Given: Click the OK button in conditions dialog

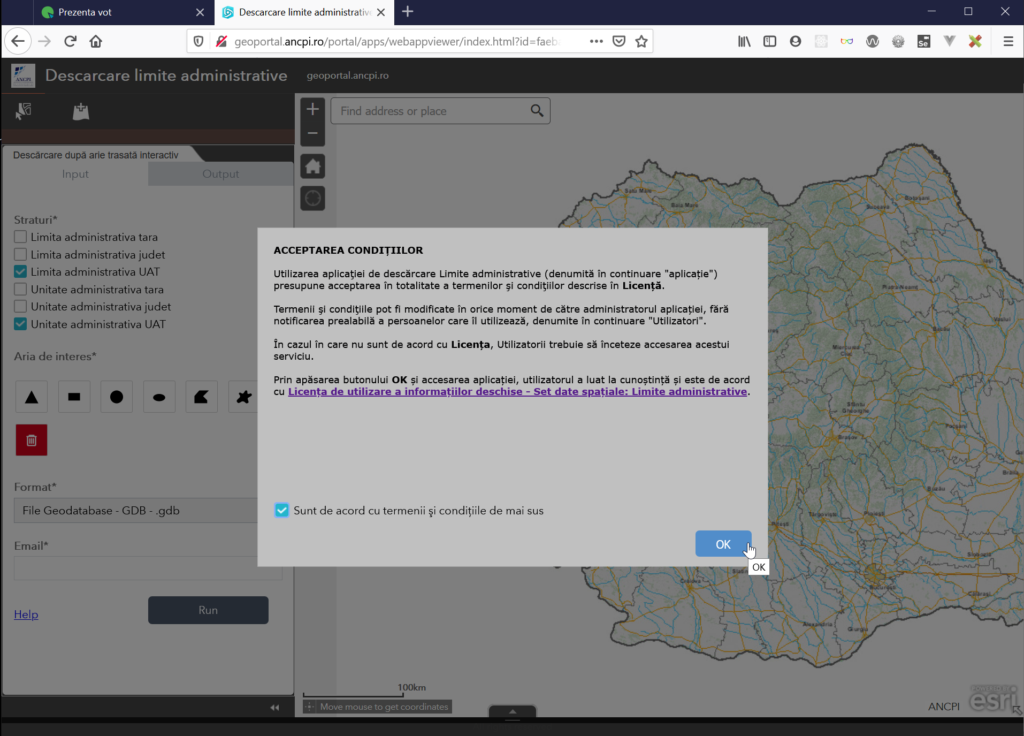Looking at the screenshot, I should (x=723, y=544).
